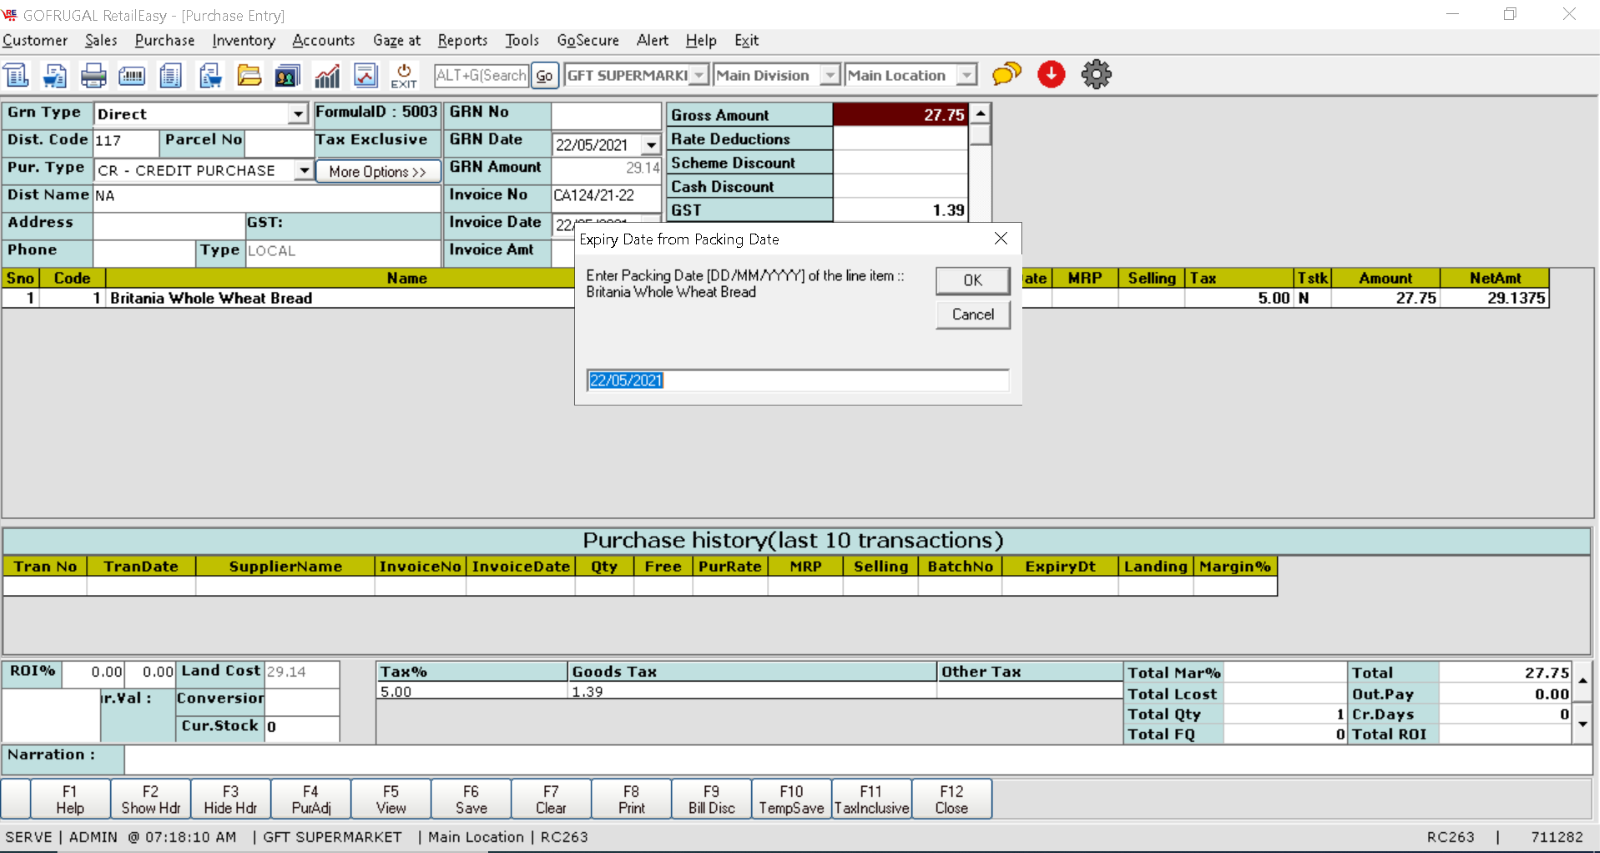Expand the GRN Date picker dropdown
1600x853 pixels.
tap(651, 145)
